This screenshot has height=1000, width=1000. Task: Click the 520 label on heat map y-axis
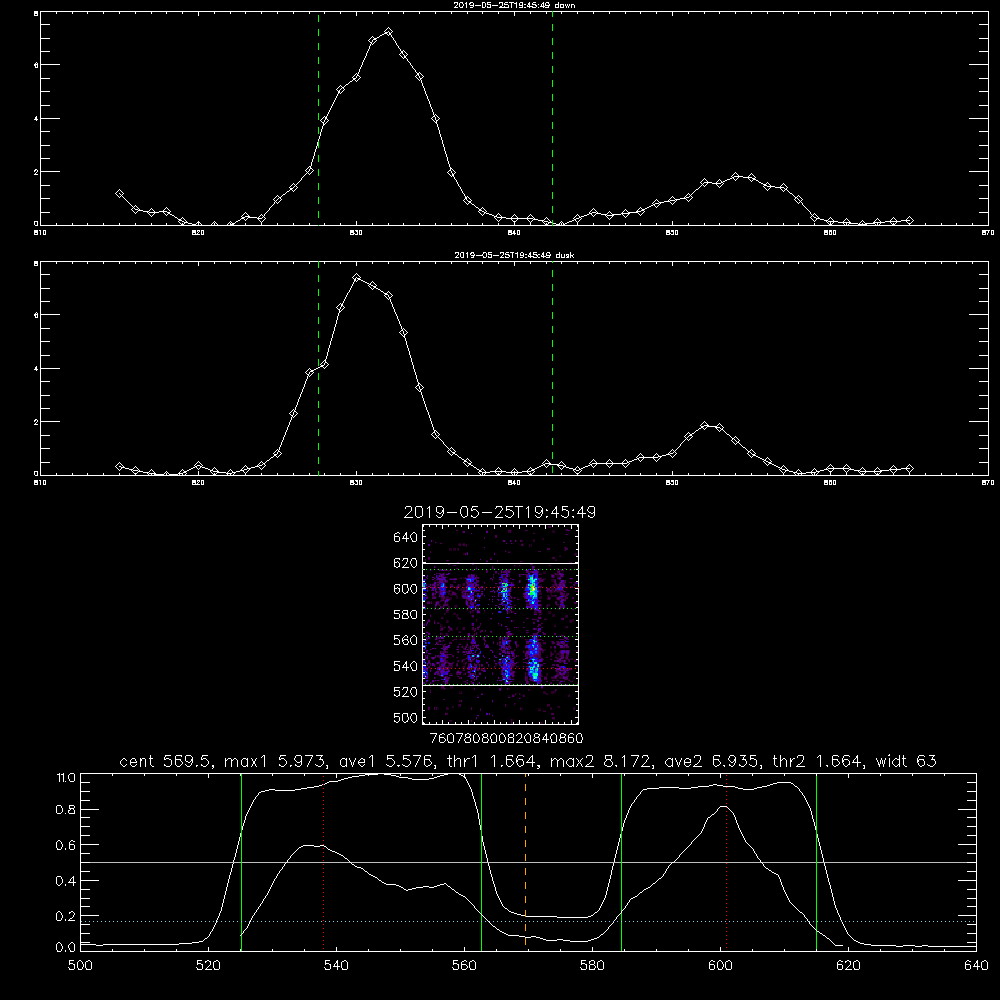[406, 692]
